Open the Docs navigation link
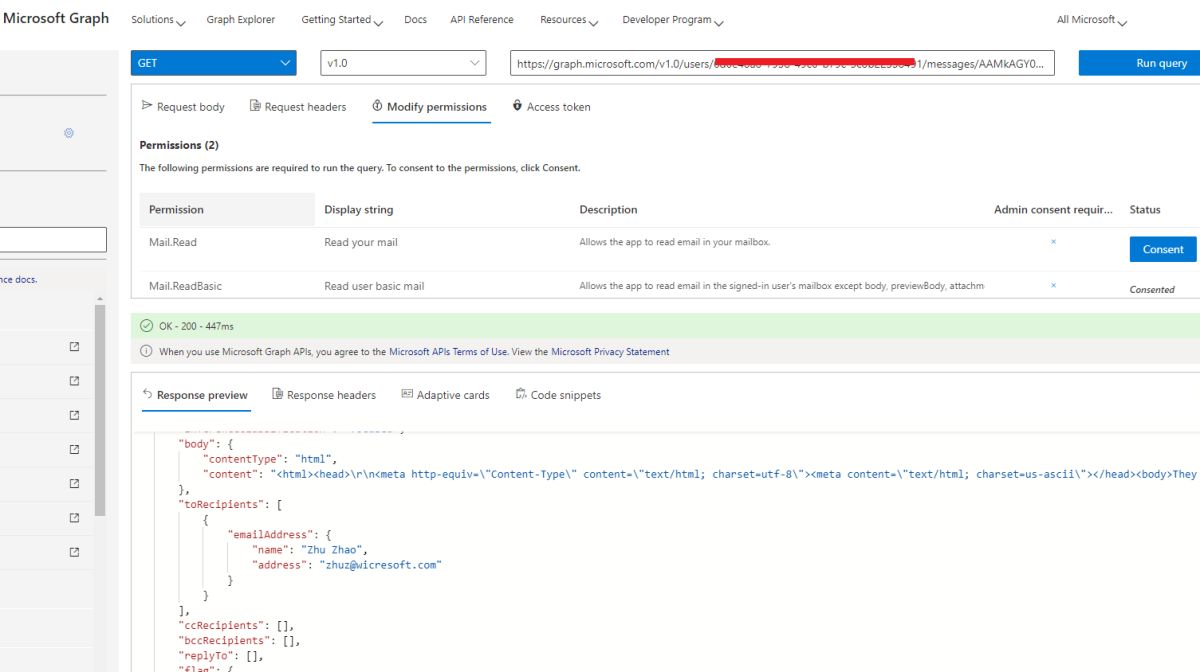The height and width of the screenshot is (672, 1200). (x=415, y=20)
